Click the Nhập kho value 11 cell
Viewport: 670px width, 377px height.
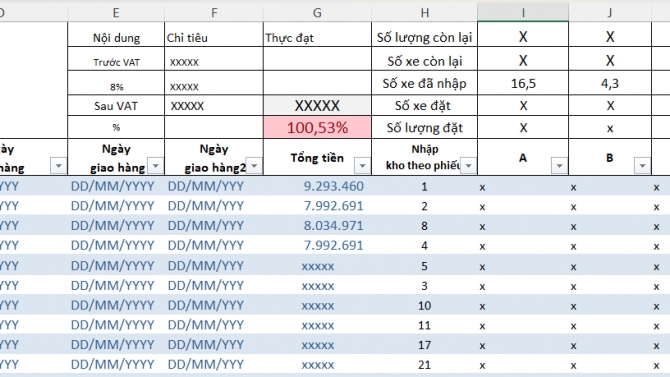coord(424,325)
